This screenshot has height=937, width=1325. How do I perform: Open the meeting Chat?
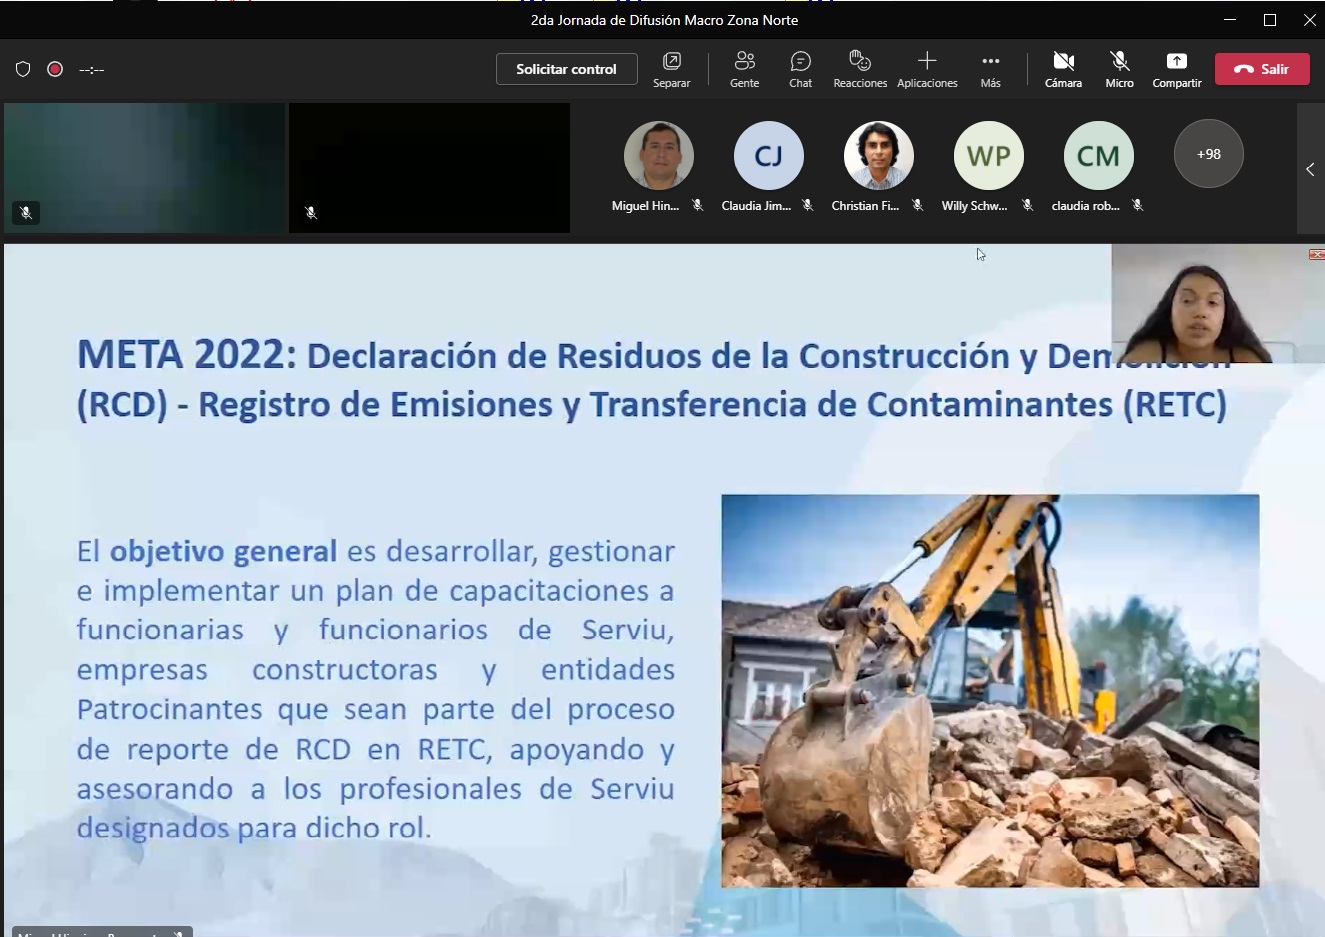(800, 70)
